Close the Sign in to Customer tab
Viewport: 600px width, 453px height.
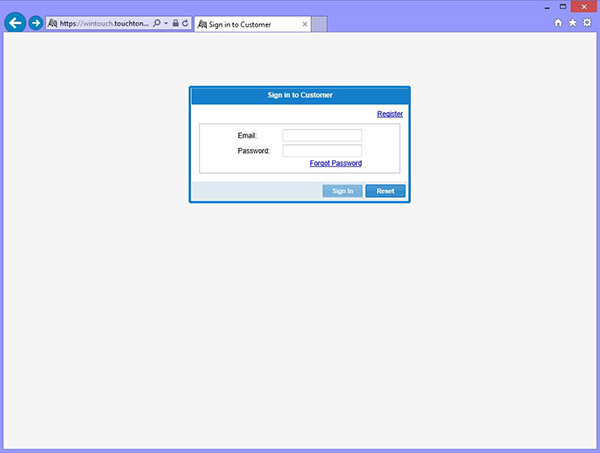(305, 24)
